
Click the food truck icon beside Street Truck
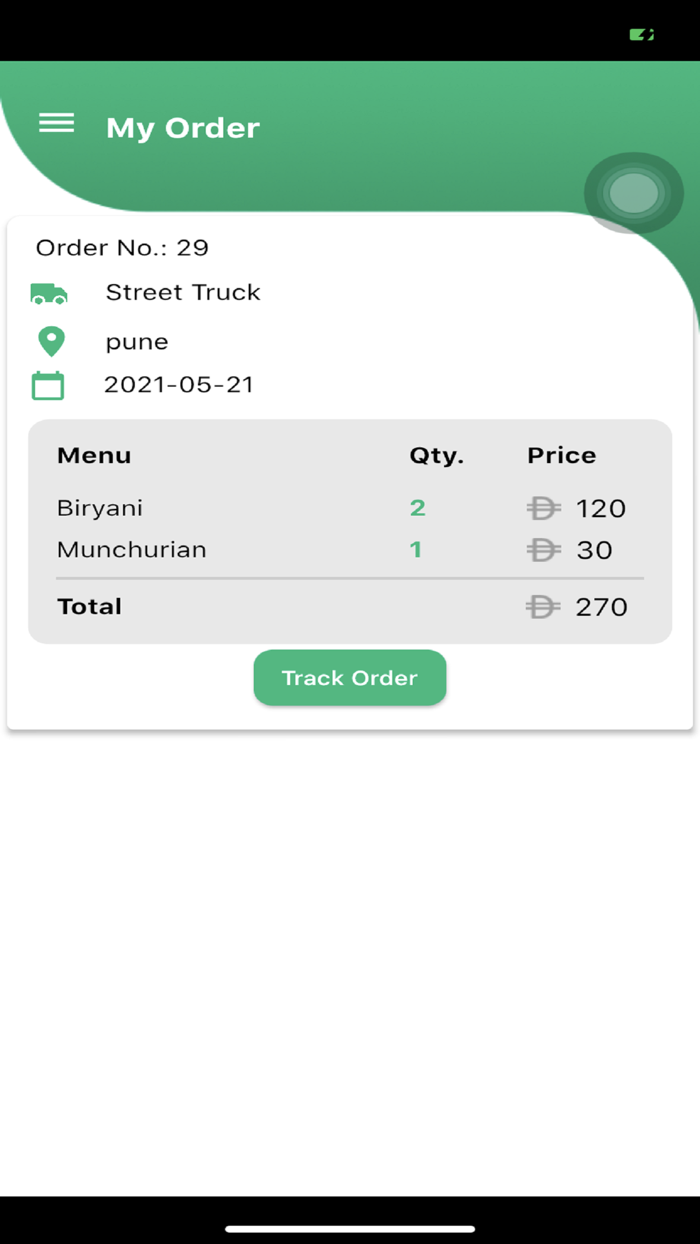tap(47, 293)
